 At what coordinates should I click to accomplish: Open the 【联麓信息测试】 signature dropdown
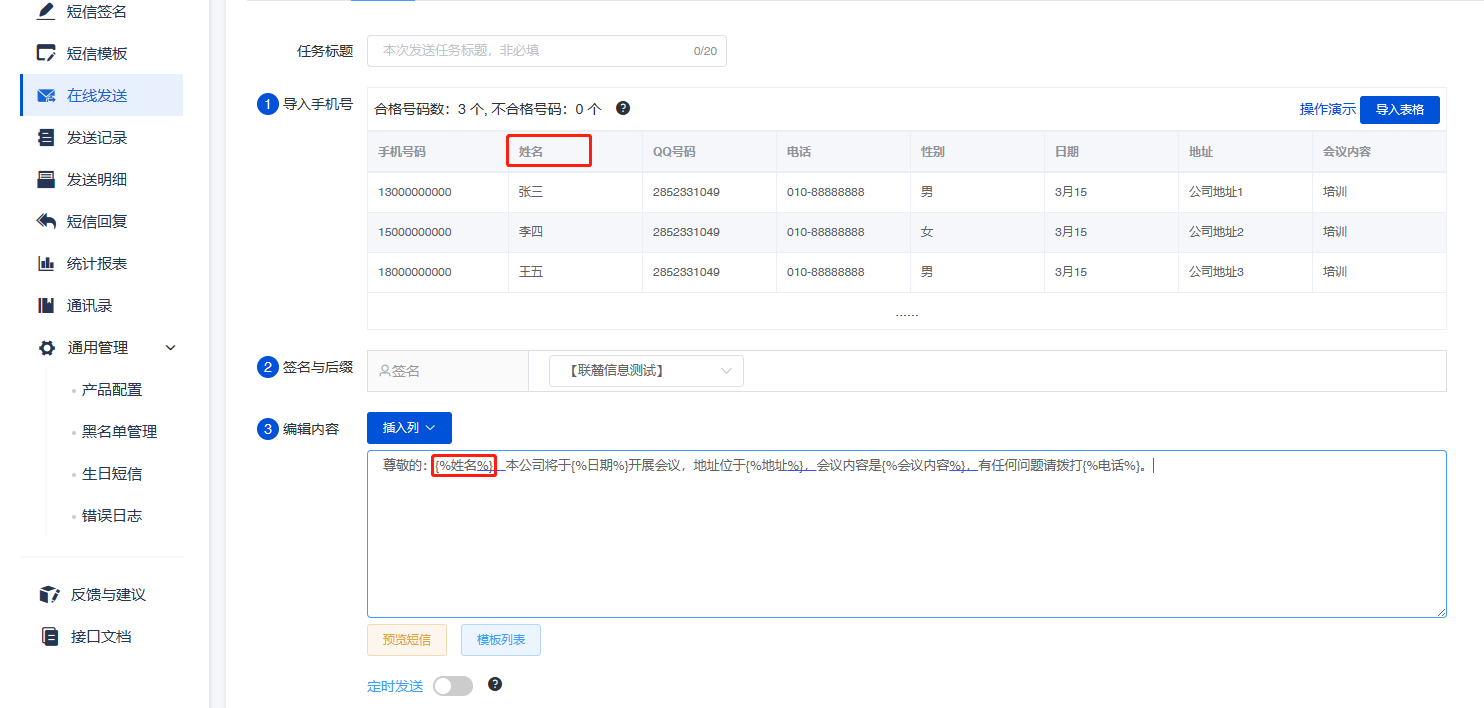coord(646,370)
